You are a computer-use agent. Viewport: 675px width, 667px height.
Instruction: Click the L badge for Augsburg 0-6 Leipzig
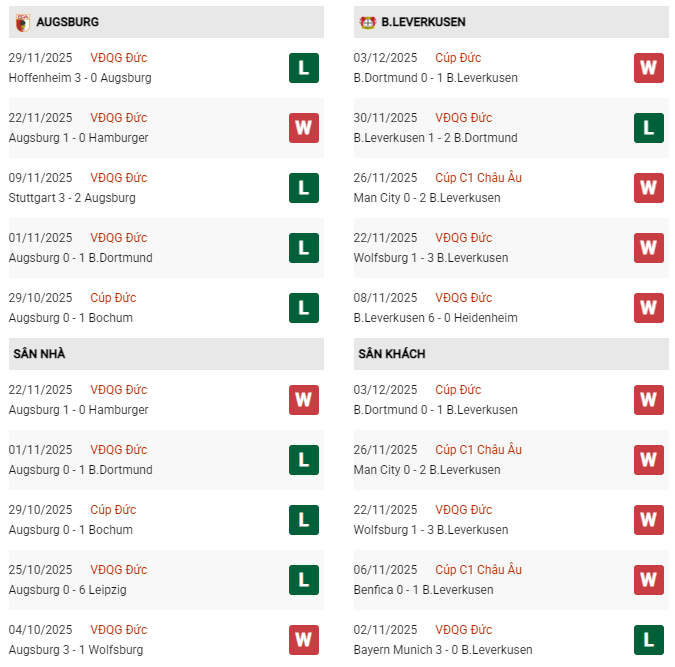pos(304,580)
